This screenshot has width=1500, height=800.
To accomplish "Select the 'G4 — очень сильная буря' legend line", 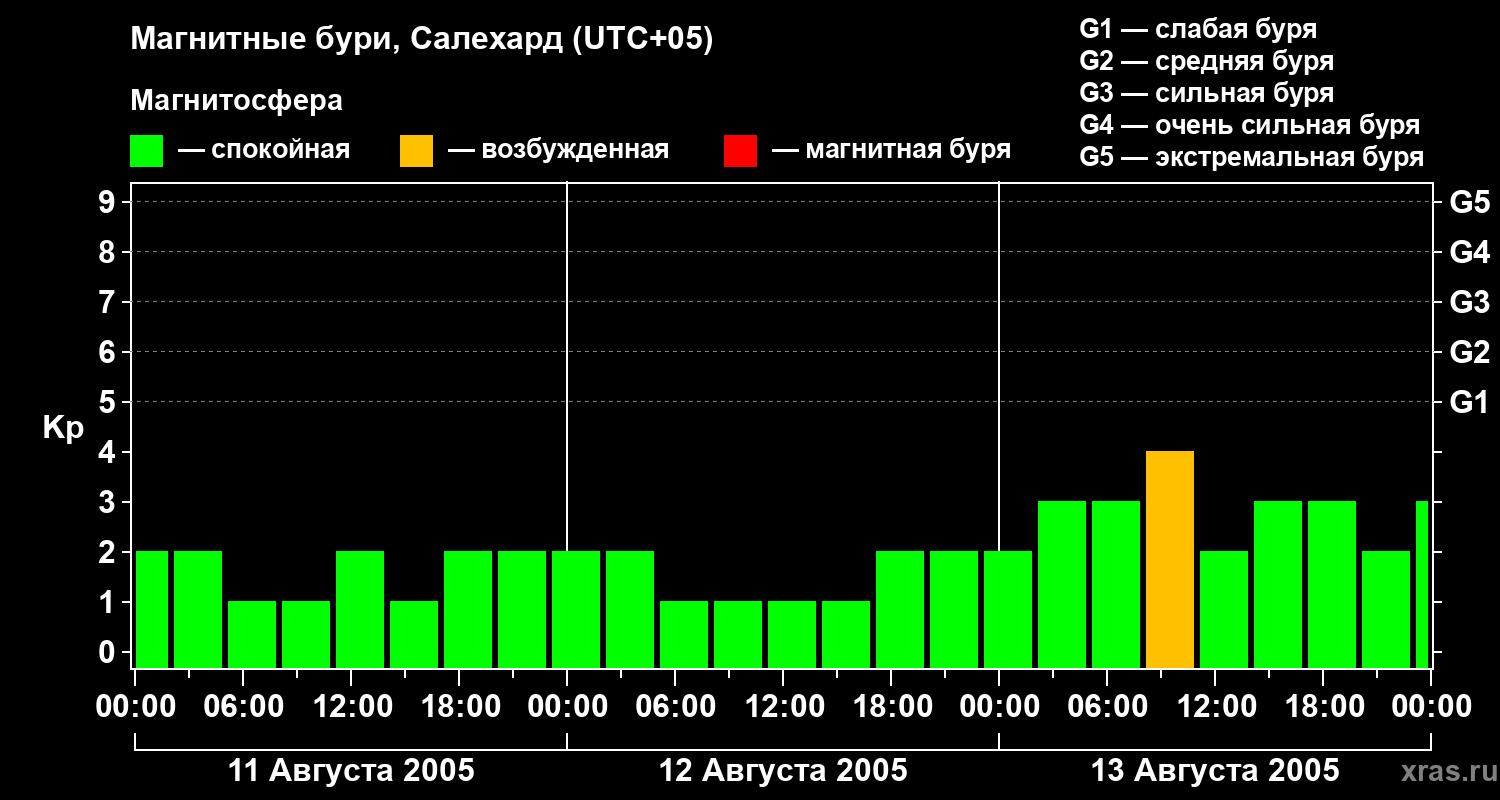I will pyautogui.click(x=1250, y=125).
